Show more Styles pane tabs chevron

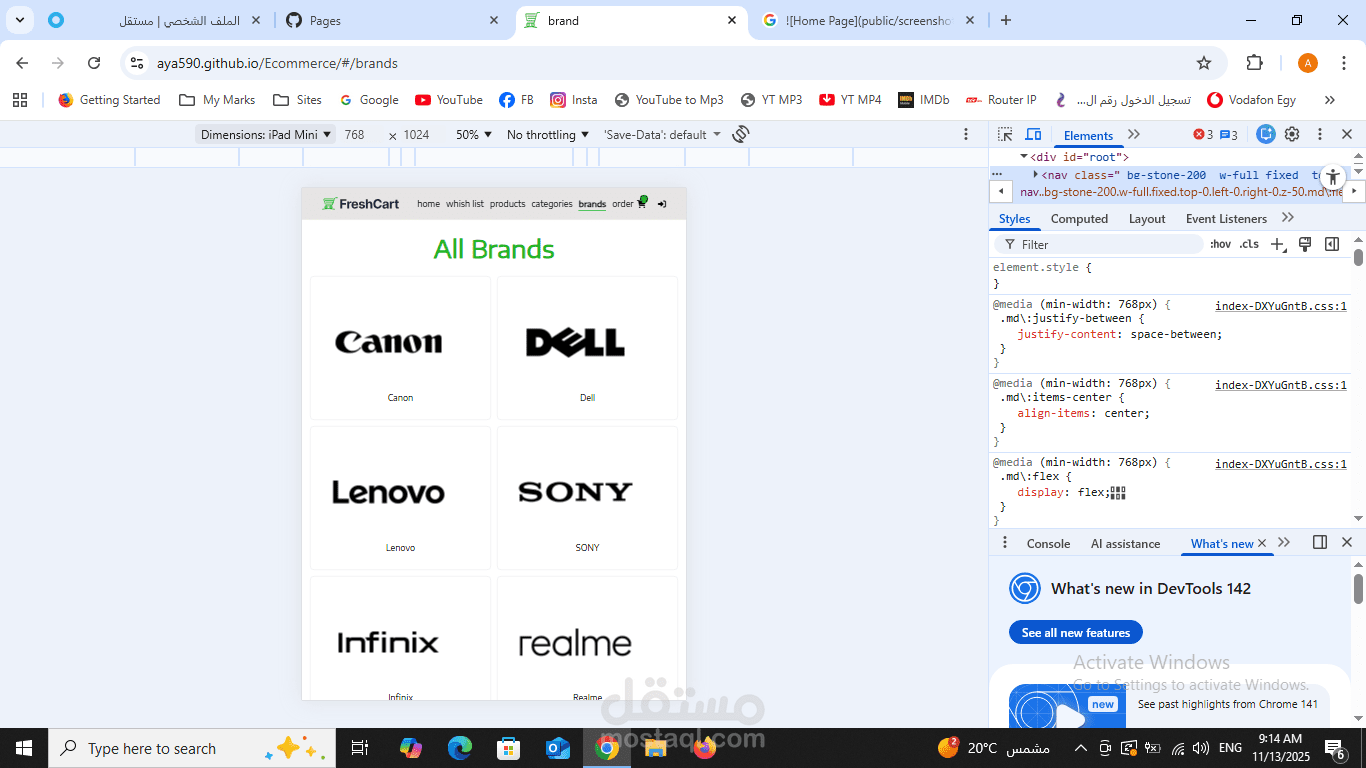[x=1288, y=218]
